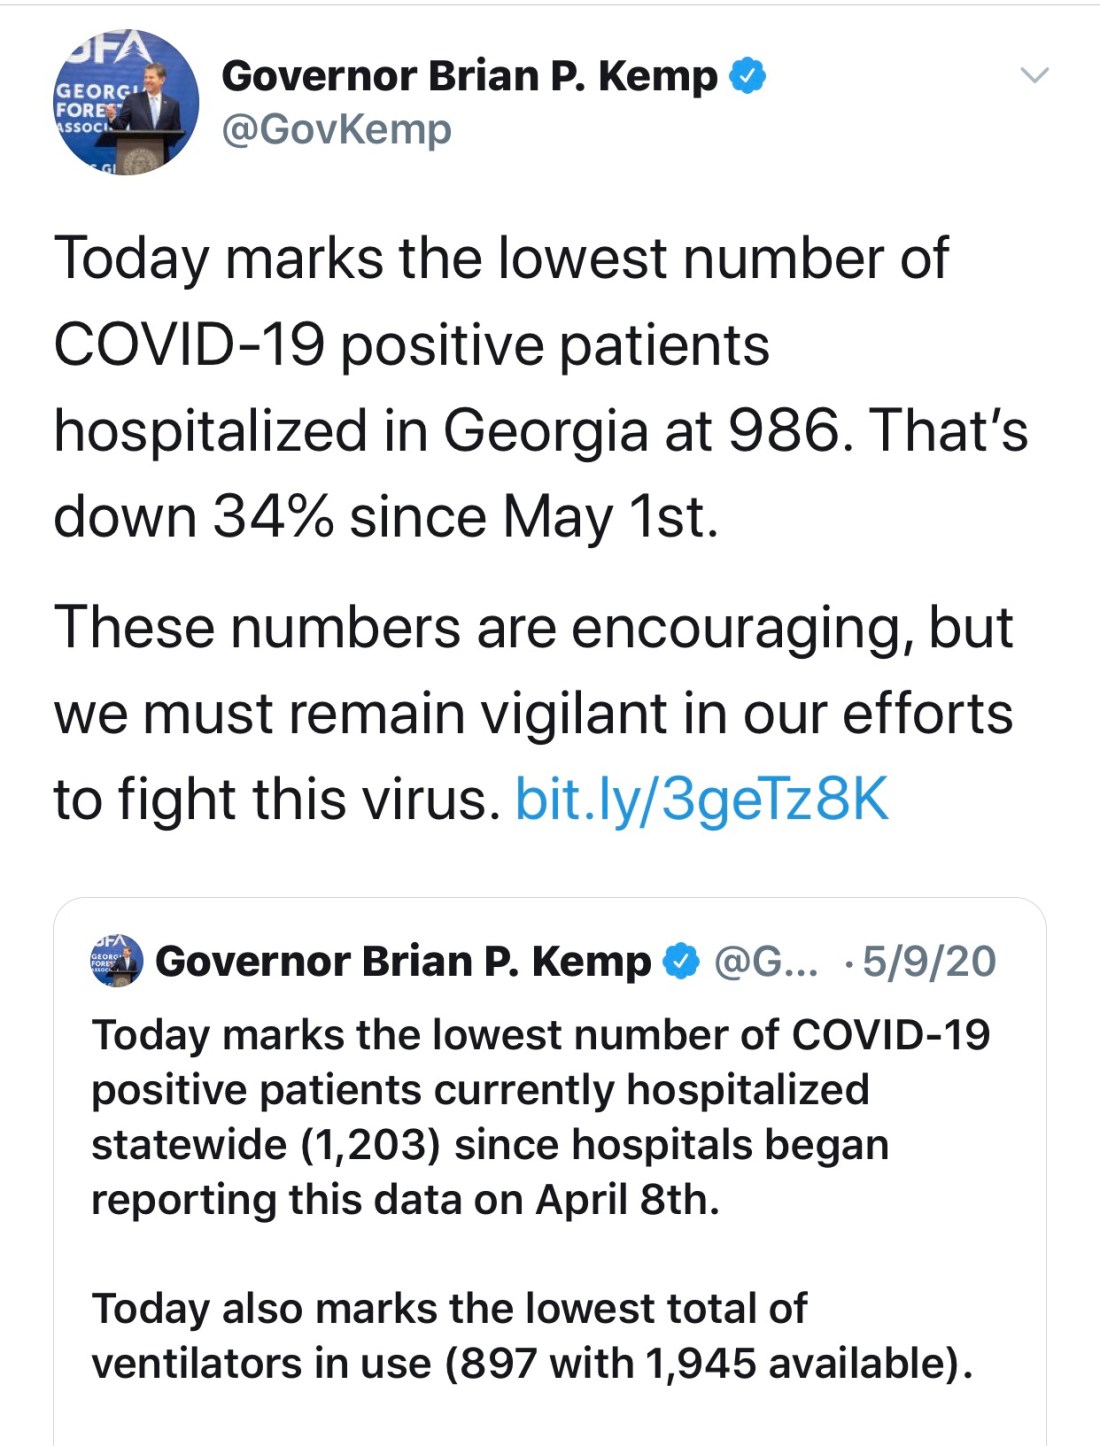Click "May 1st" in the main tweet
This screenshot has height=1446, width=1100.
[x=609, y=517]
